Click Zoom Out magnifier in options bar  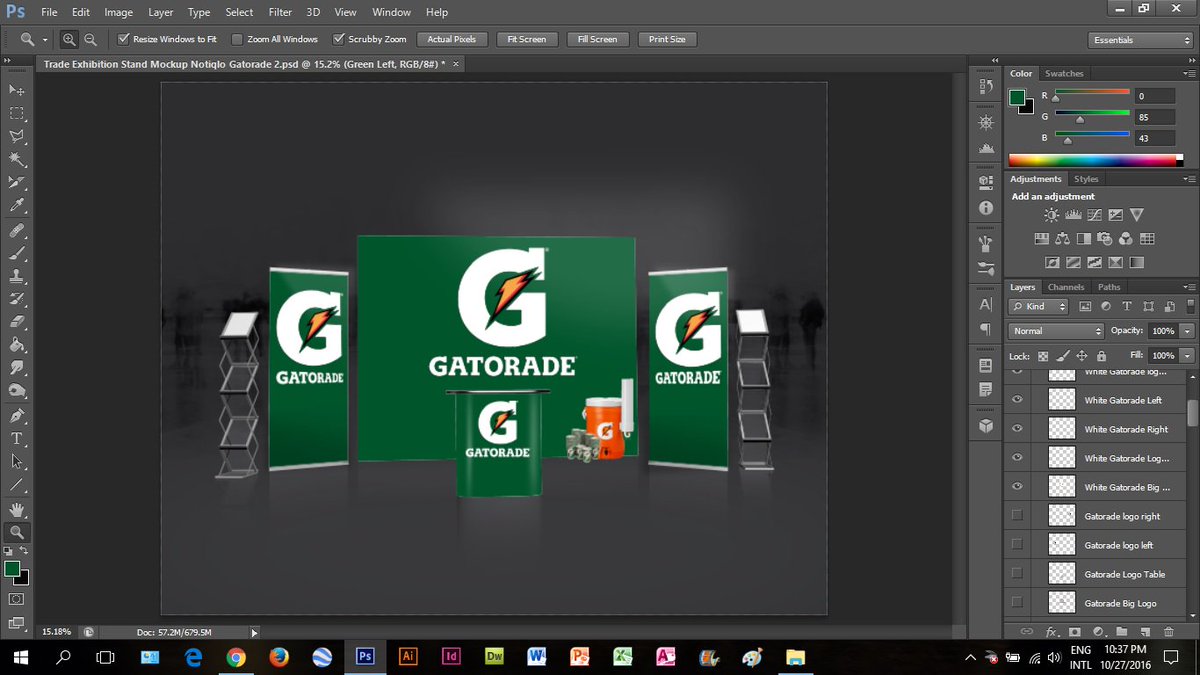coord(90,39)
